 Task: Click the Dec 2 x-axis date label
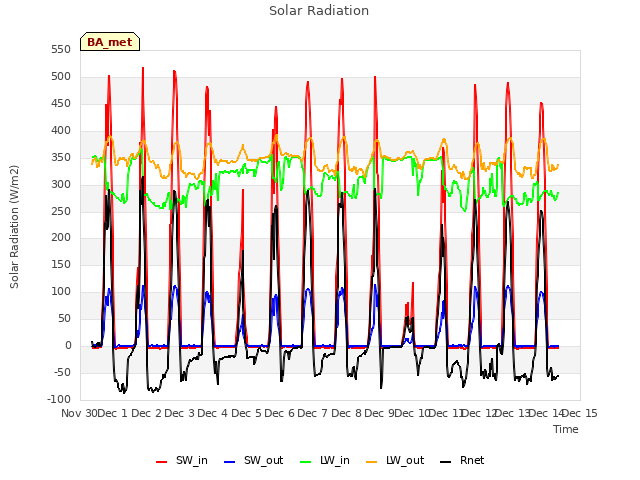[147, 413]
